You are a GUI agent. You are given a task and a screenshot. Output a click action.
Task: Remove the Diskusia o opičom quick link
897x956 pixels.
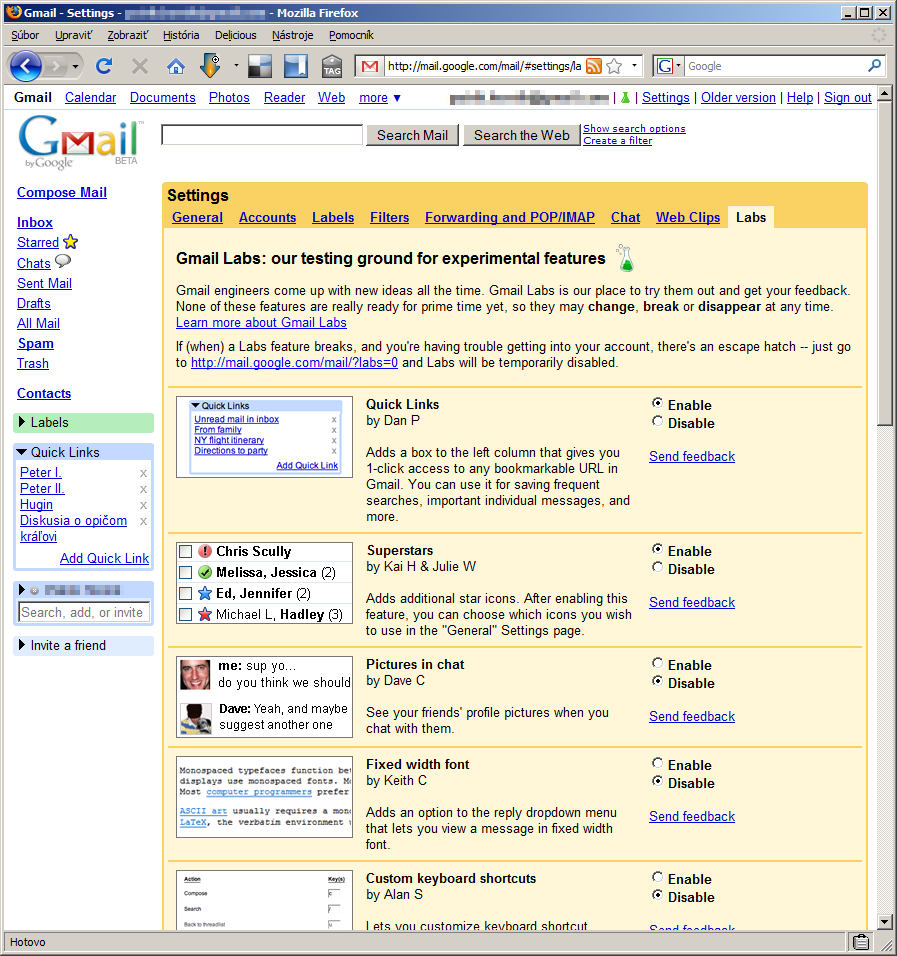click(x=143, y=521)
